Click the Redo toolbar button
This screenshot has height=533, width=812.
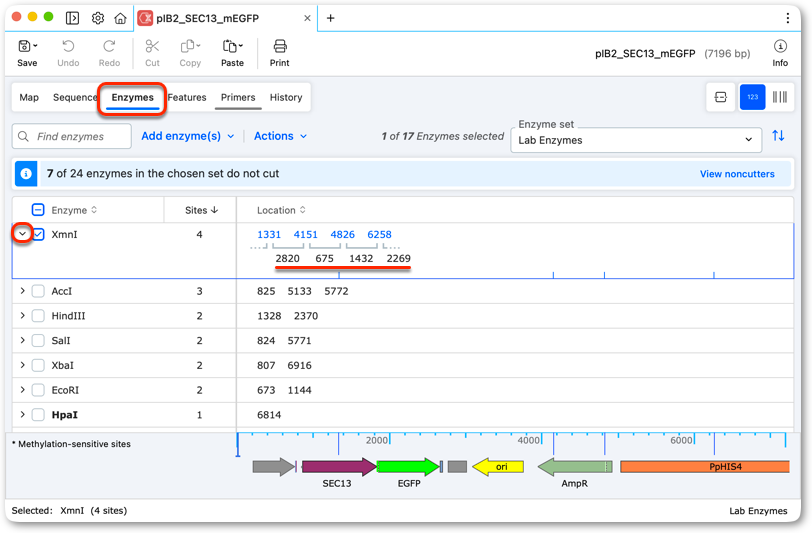point(109,53)
